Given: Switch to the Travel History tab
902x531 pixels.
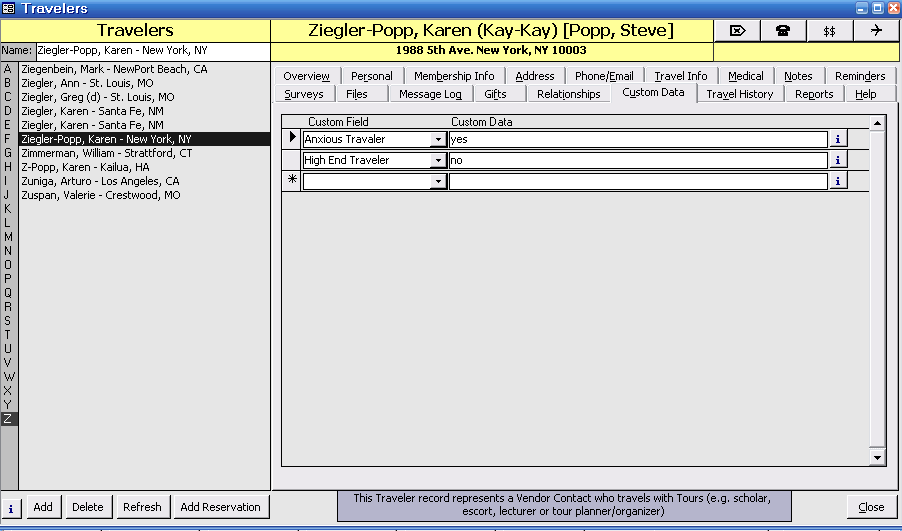Looking at the screenshot, I should pos(739,94).
